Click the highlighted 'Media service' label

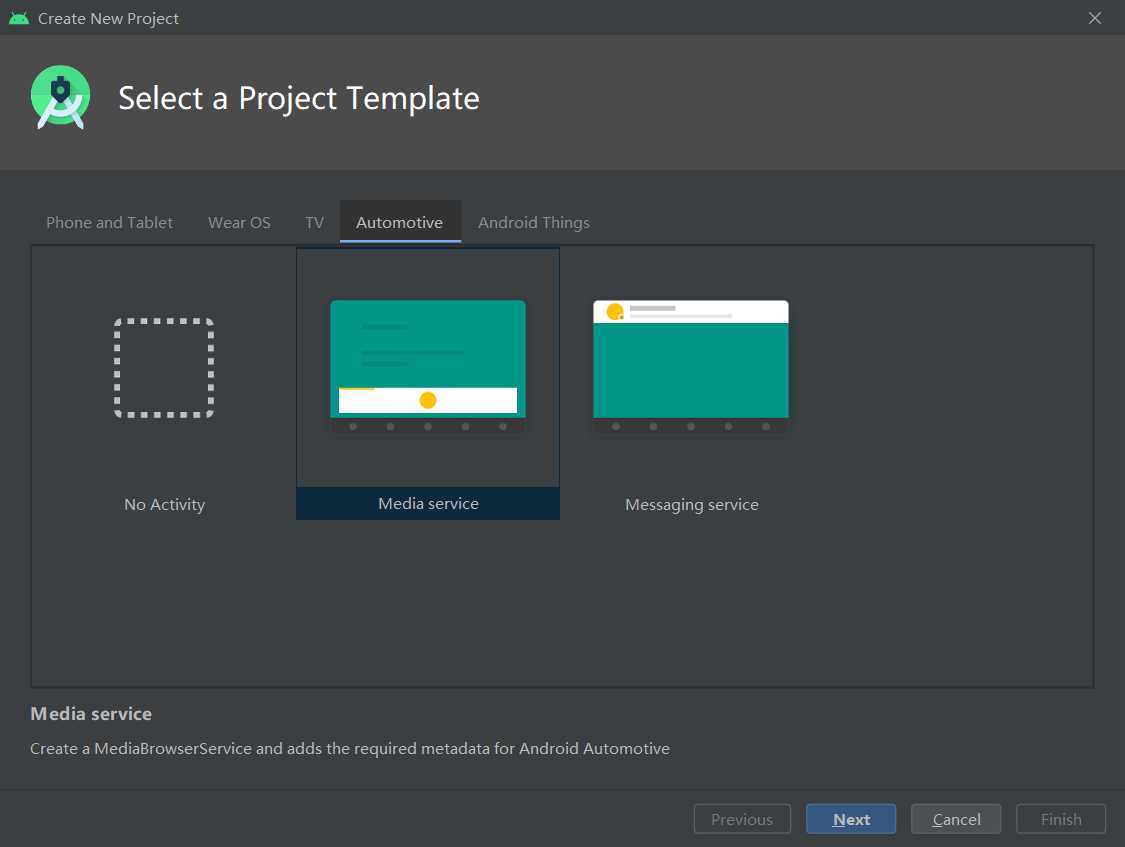(428, 503)
